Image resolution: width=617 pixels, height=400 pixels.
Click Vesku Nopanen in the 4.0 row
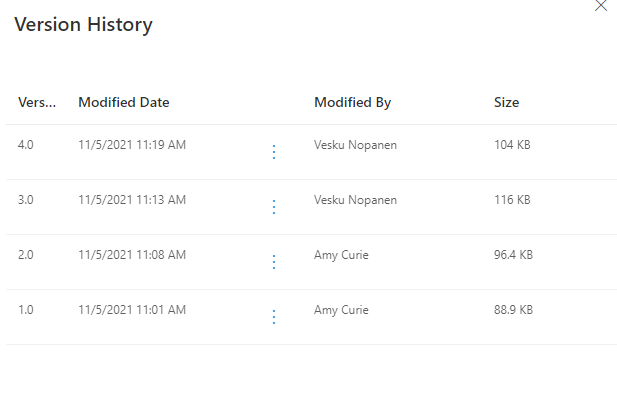pyautogui.click(x=355, y=145)
